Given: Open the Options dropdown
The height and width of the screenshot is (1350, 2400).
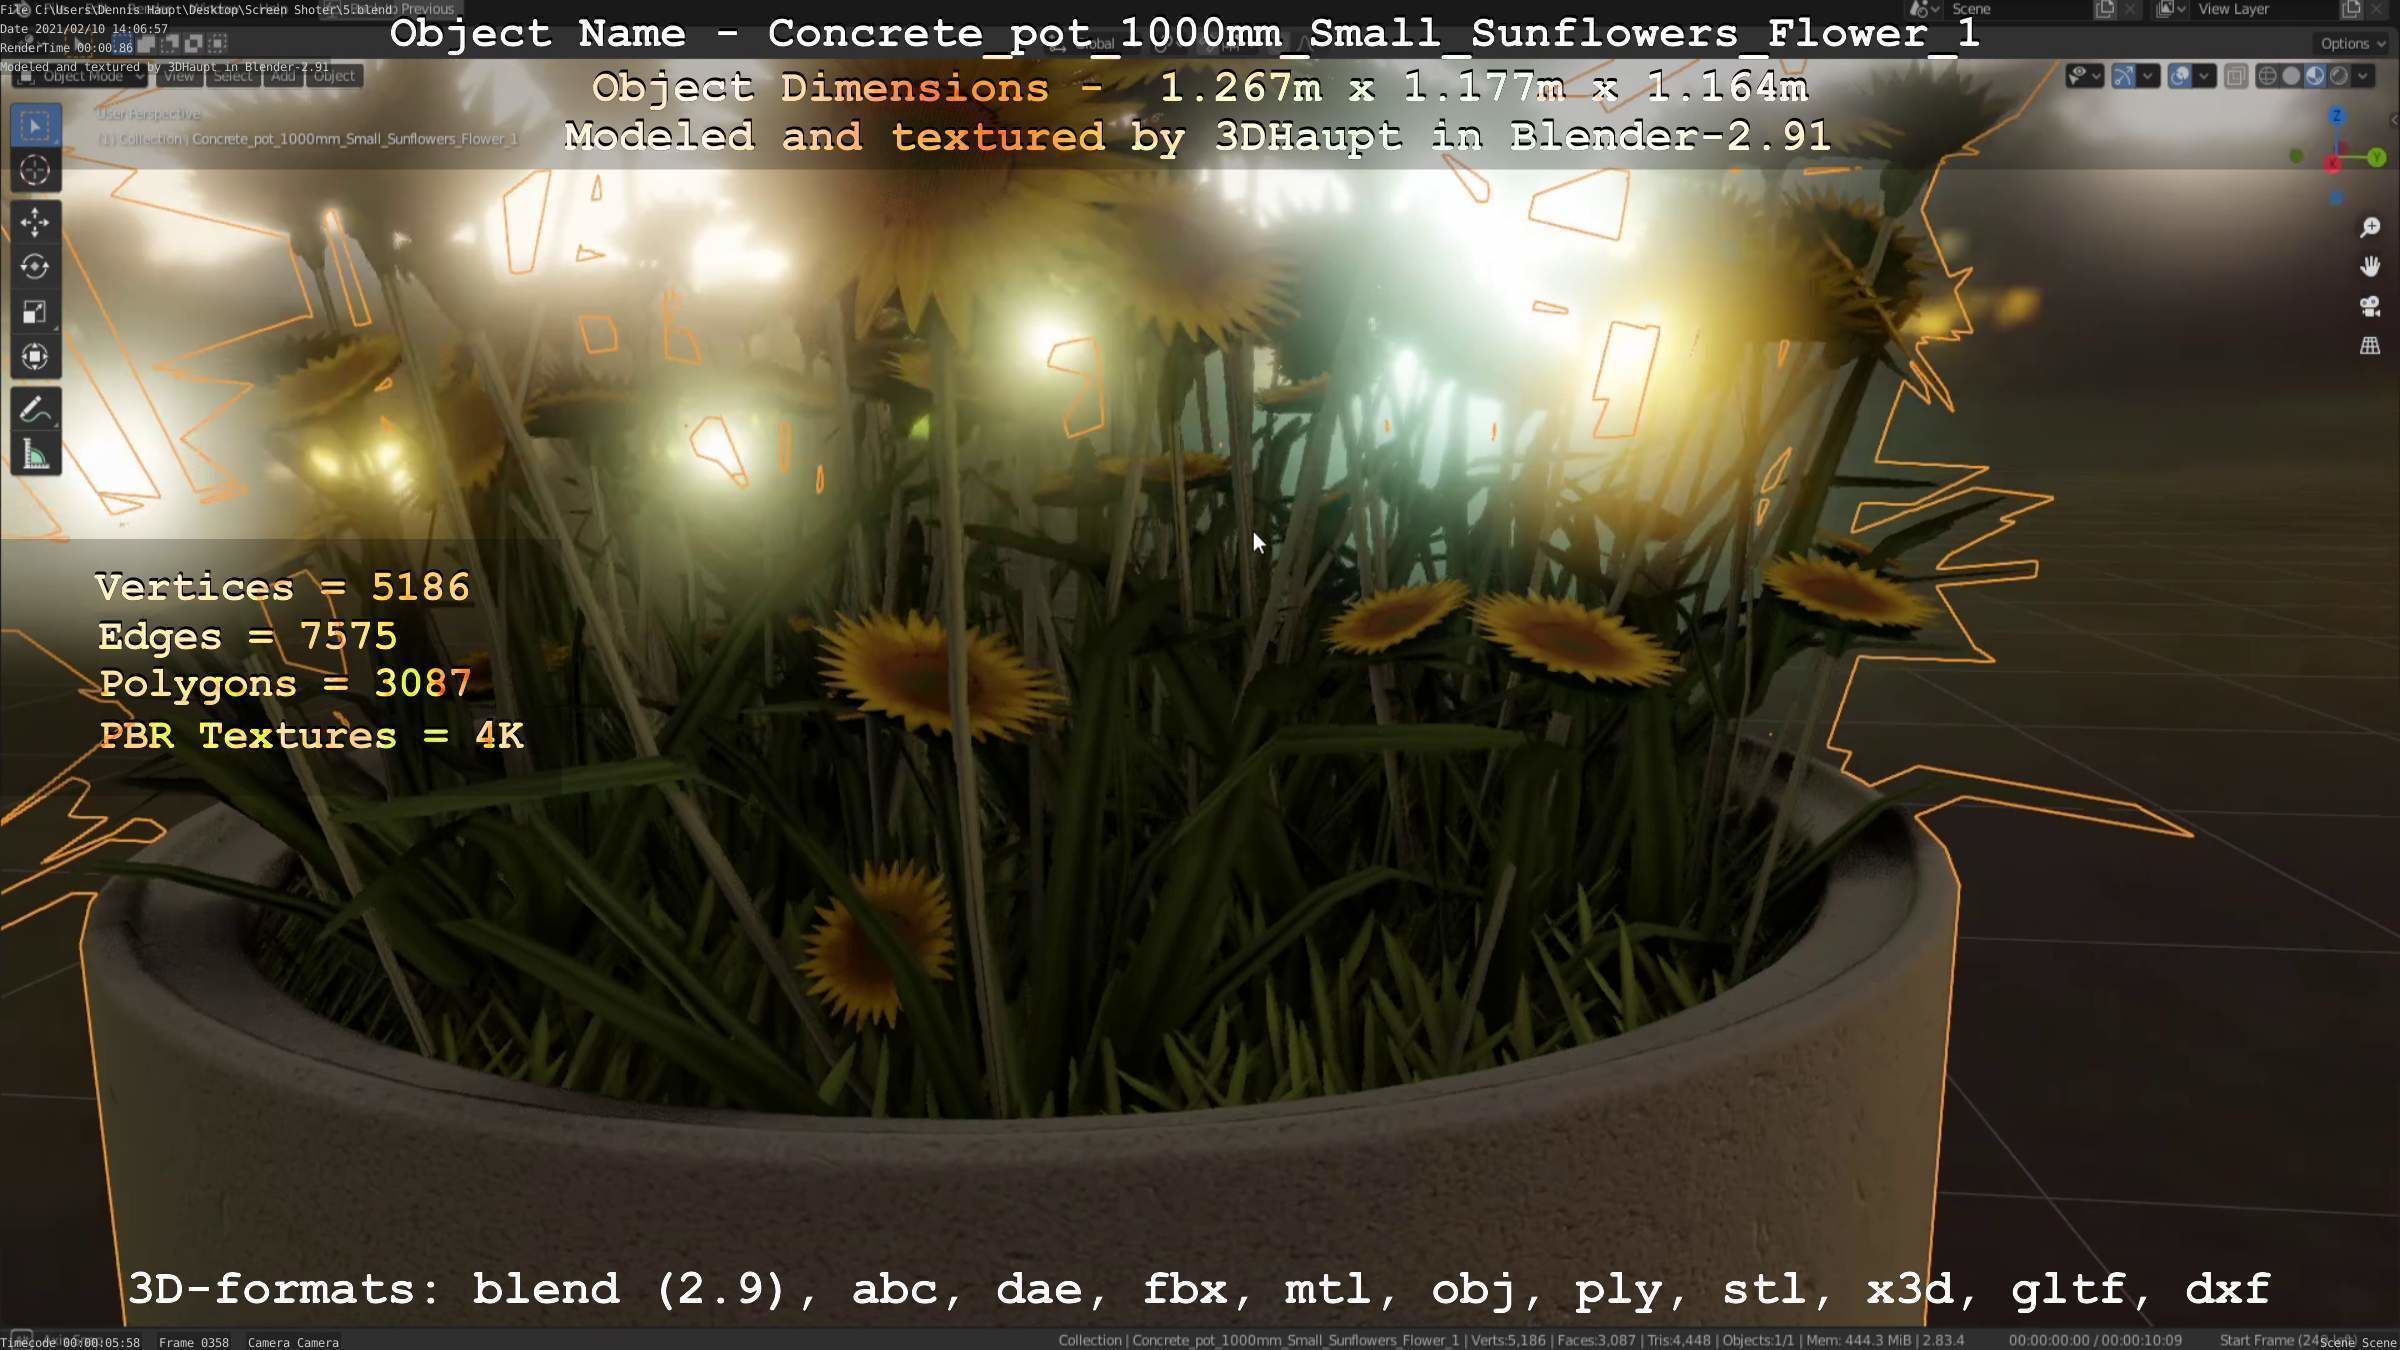Looking at the screenshot, I should pos(2351,43).
